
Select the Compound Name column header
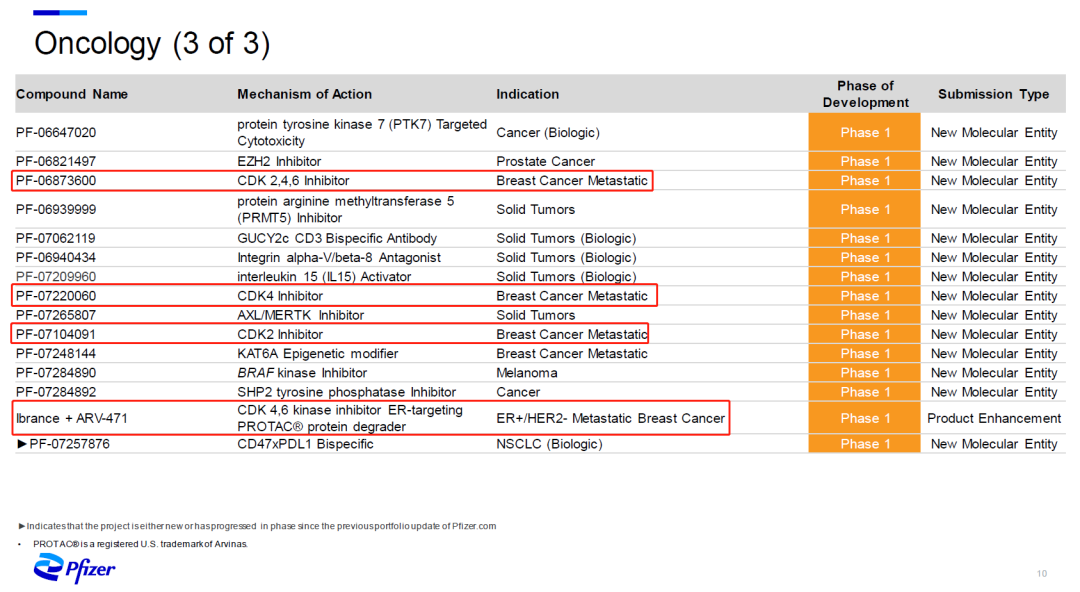click(x=72, y=94)
